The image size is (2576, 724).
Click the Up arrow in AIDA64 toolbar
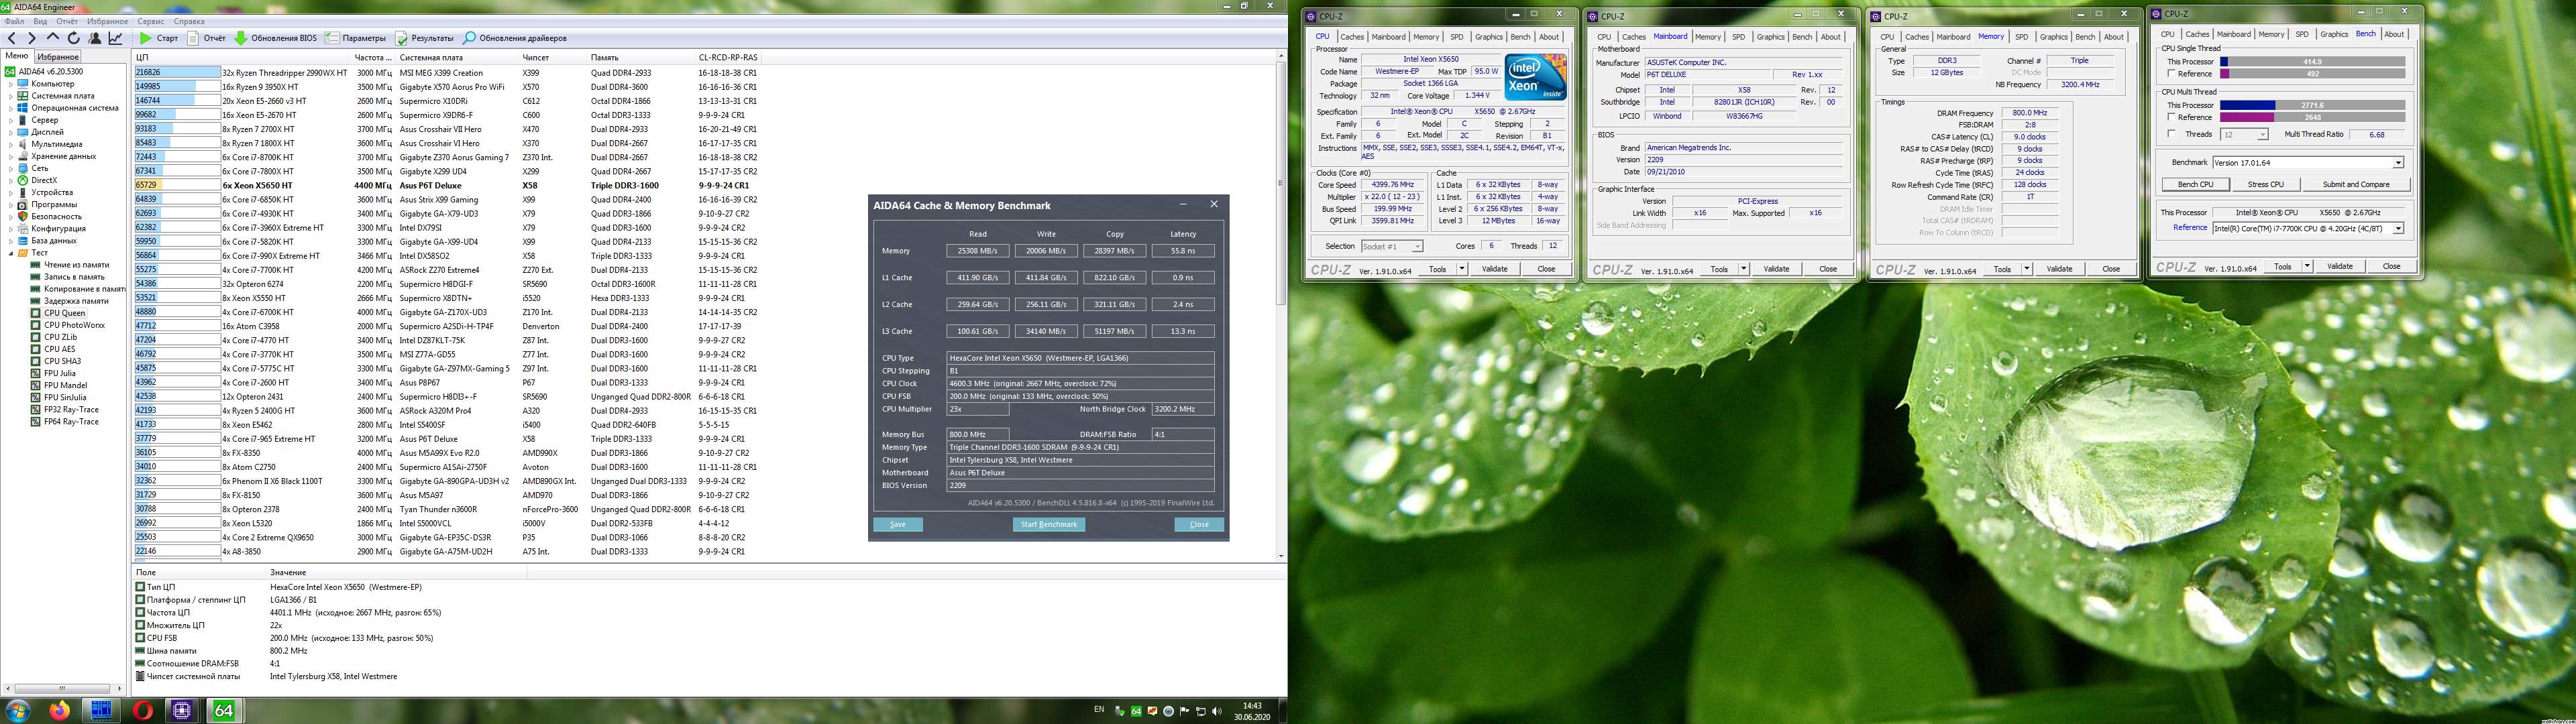pos(53,38)
